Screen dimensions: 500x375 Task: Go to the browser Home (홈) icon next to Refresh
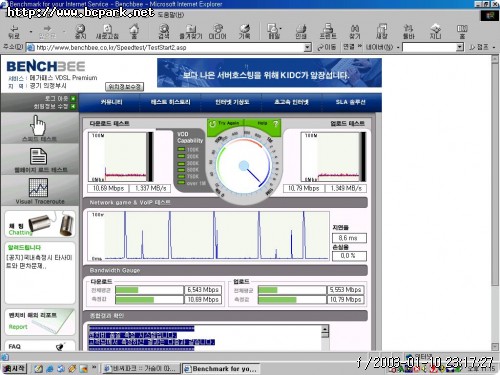point(134,32)
